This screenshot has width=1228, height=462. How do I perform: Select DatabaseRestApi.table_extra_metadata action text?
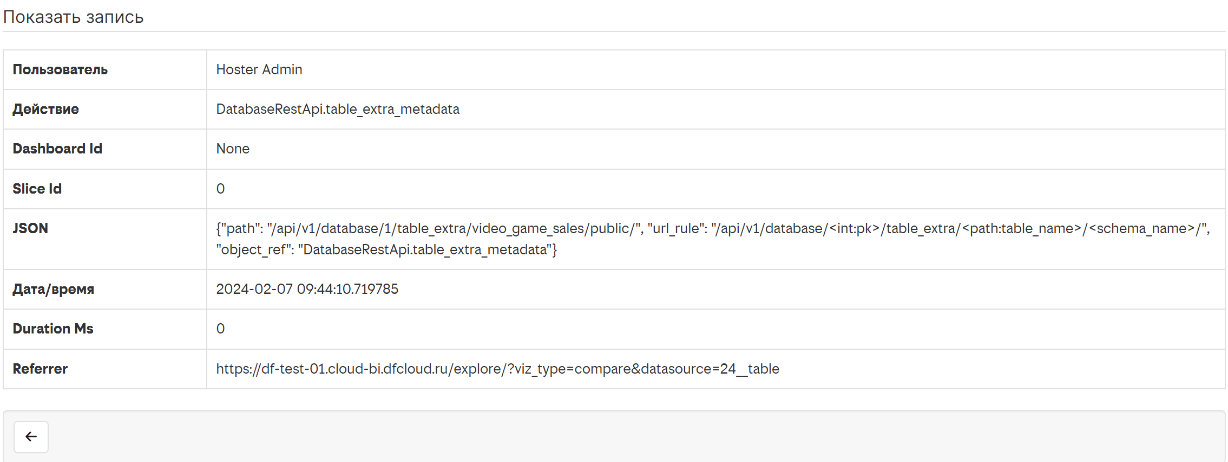tap(338, 109)
